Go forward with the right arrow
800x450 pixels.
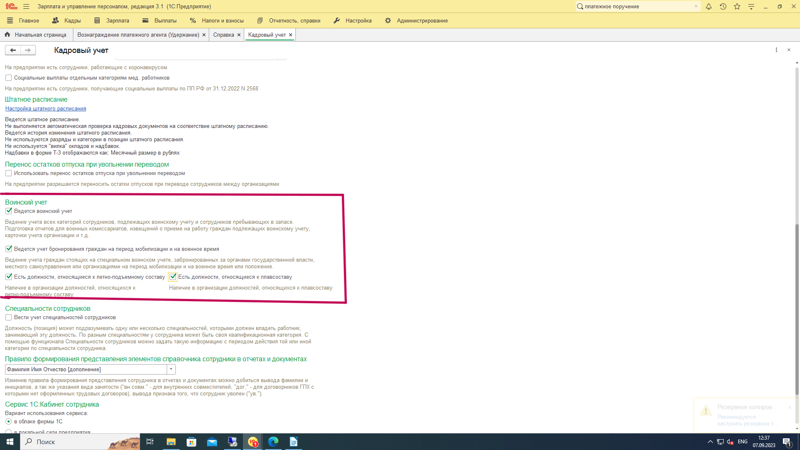click(x=28, y=50)
